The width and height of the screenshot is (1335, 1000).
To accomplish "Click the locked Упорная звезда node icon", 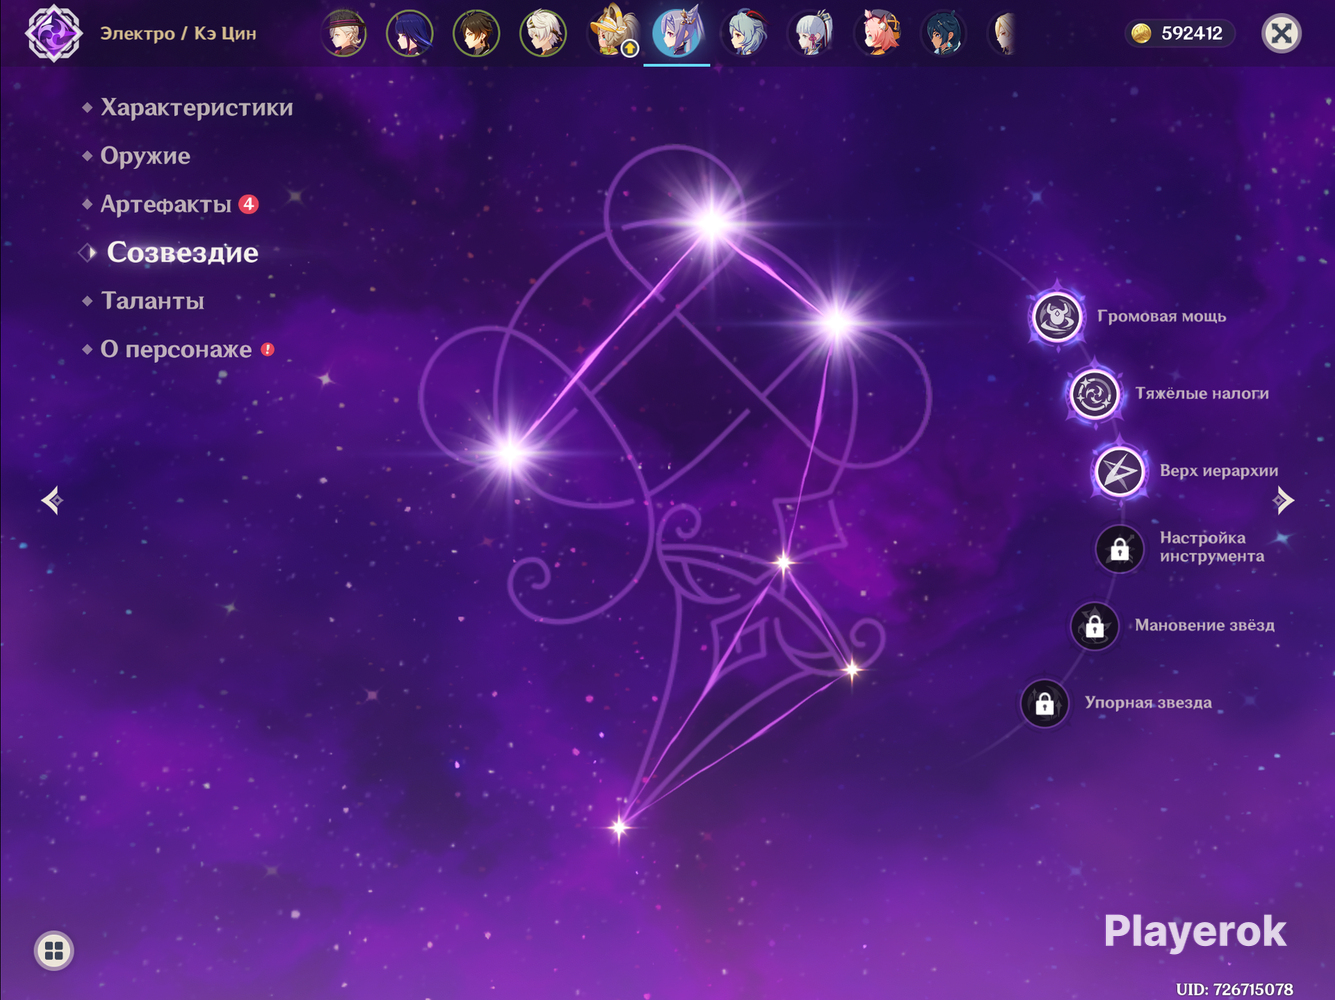I will point(1044,704).
